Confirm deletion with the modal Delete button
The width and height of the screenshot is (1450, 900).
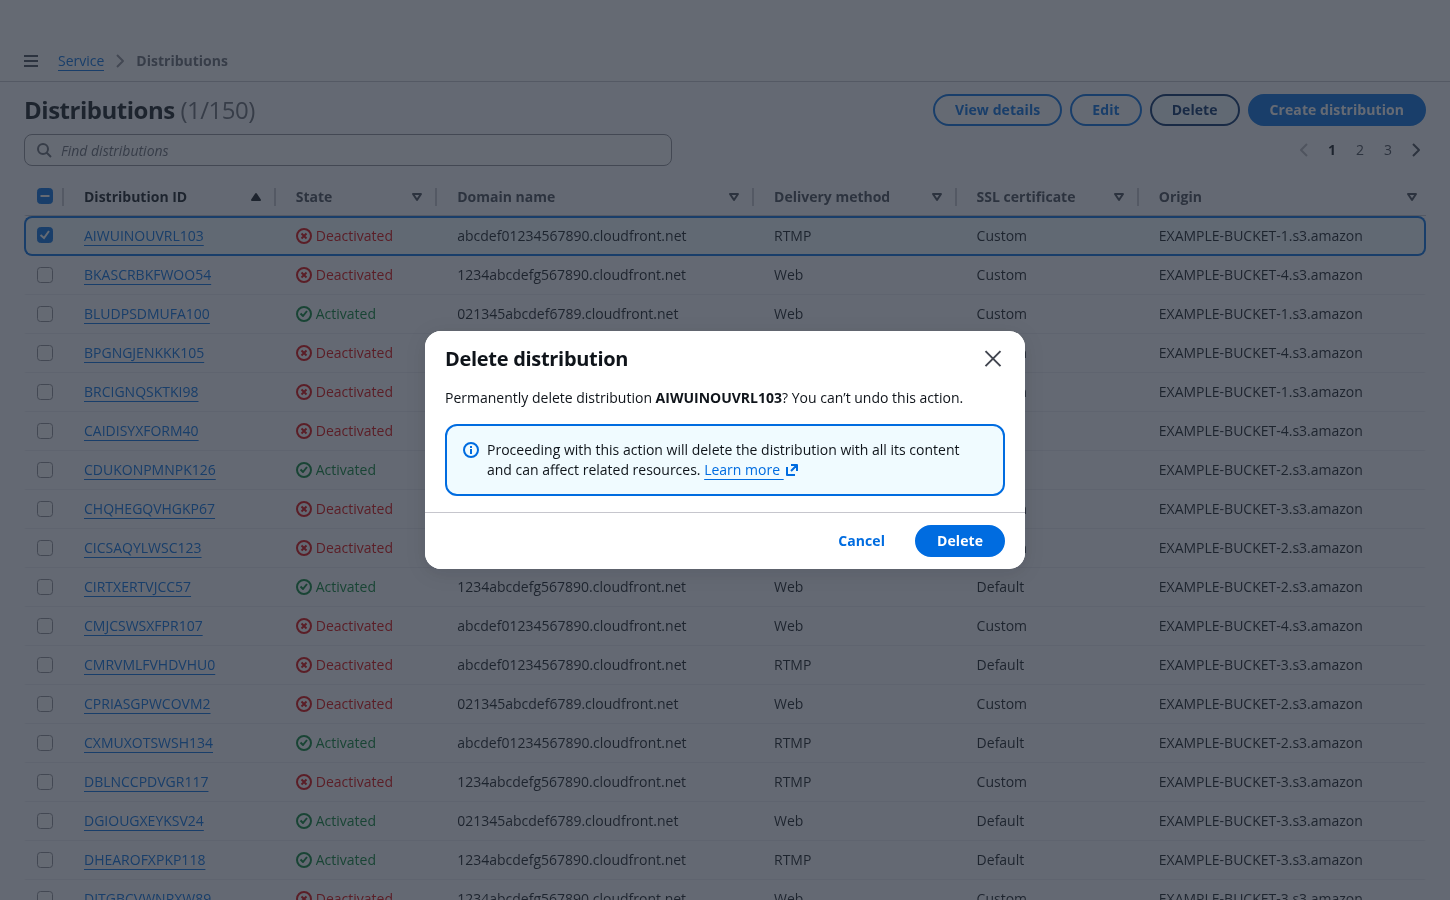[x=959, y=541]
